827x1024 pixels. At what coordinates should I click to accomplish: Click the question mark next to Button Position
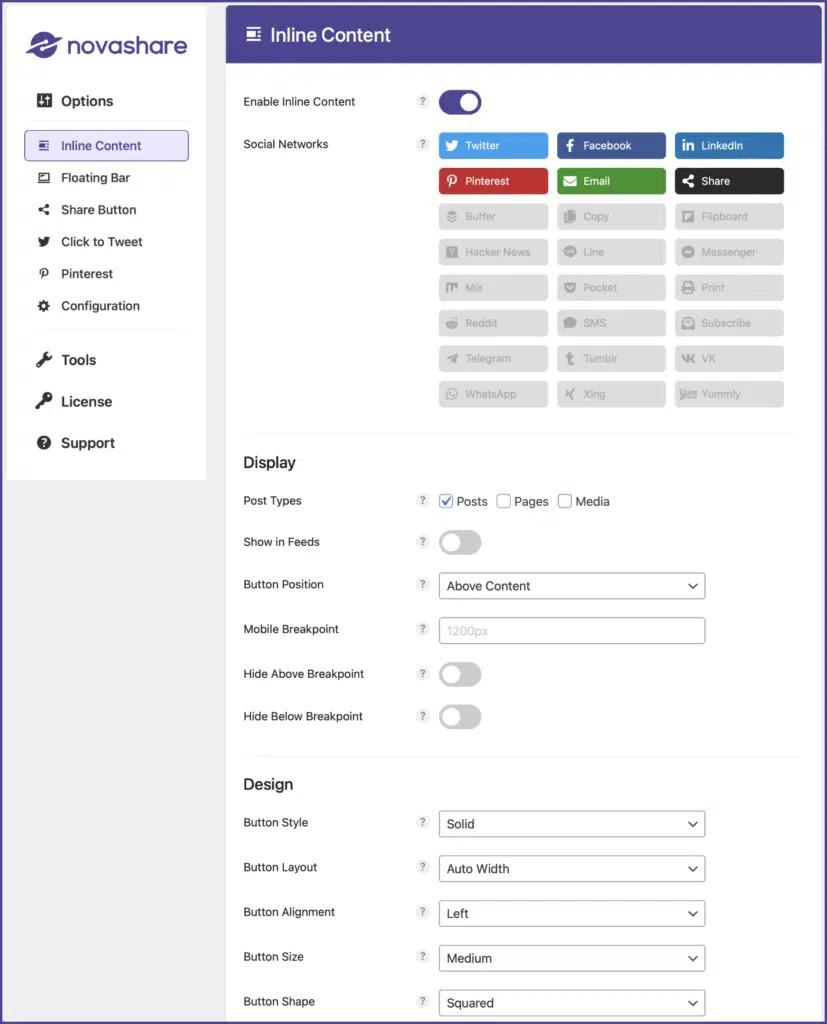[x=422, y=585]
